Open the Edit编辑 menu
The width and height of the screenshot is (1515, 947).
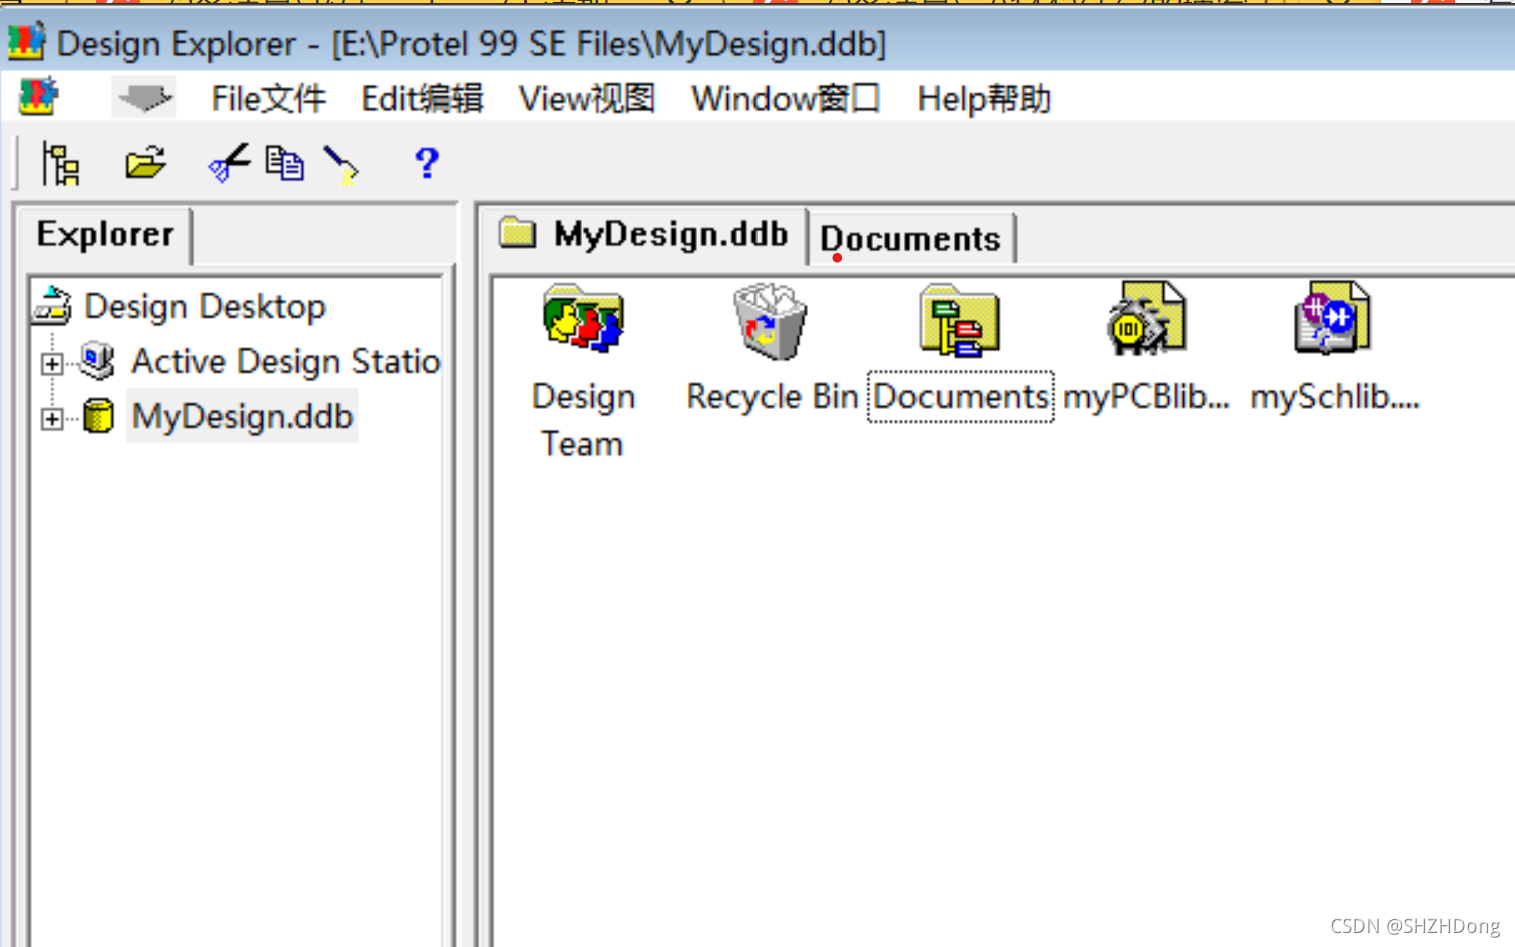click(422, 99)
